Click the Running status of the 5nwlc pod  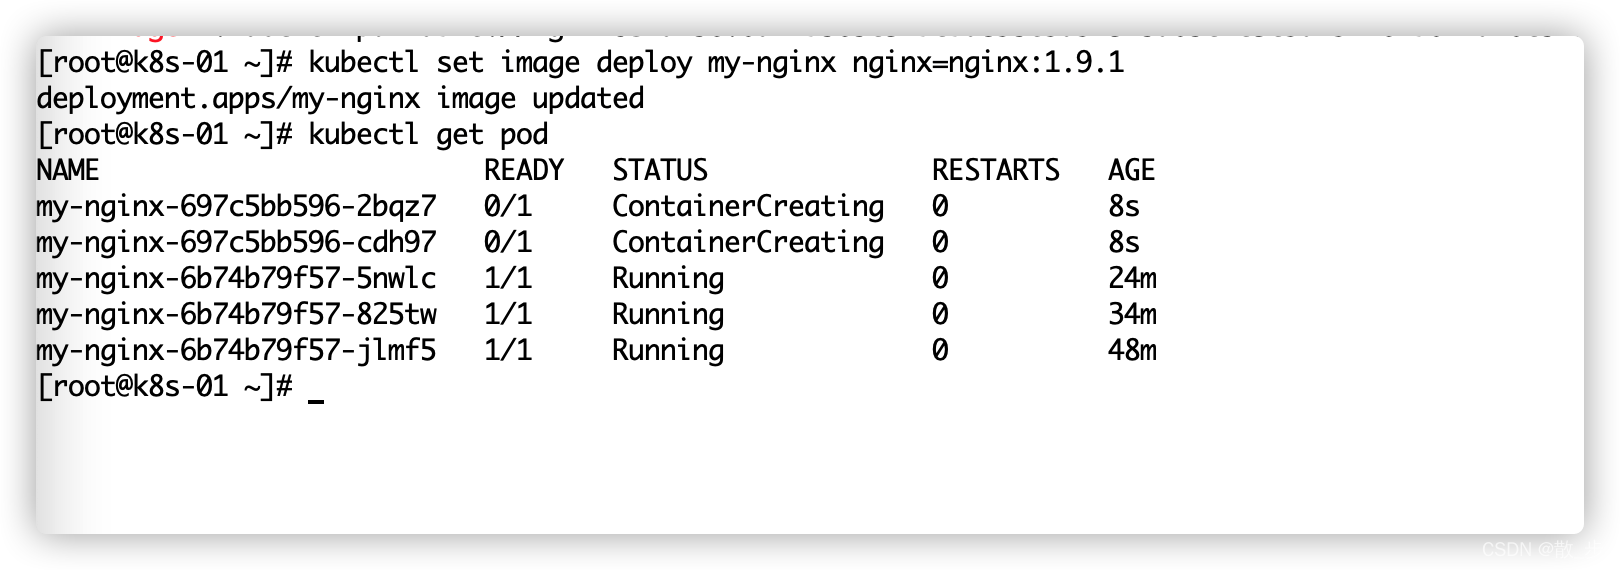coord(668,279)
